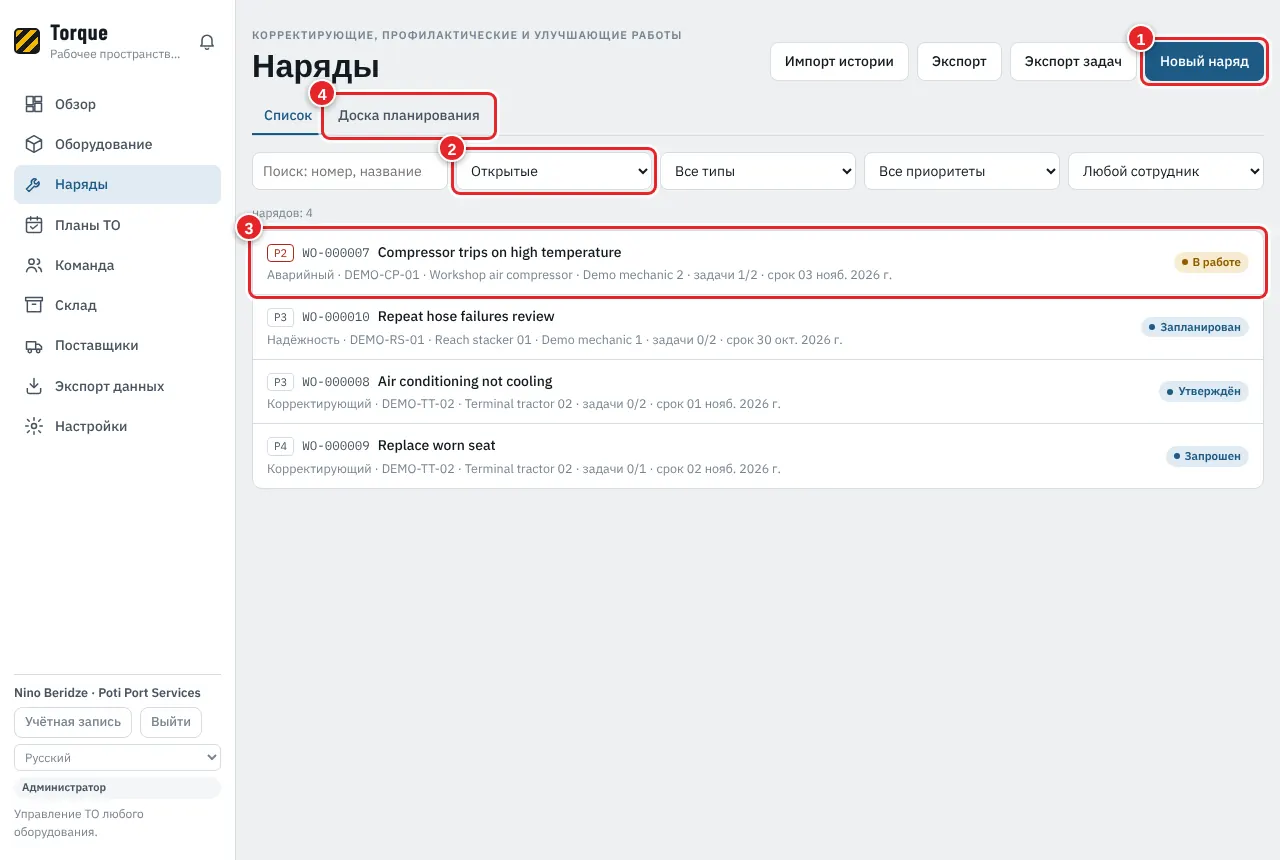Click the Экспорт задач button
Screen dimensions: 1280x860
pyautogui.click(x=1073, y=61)
